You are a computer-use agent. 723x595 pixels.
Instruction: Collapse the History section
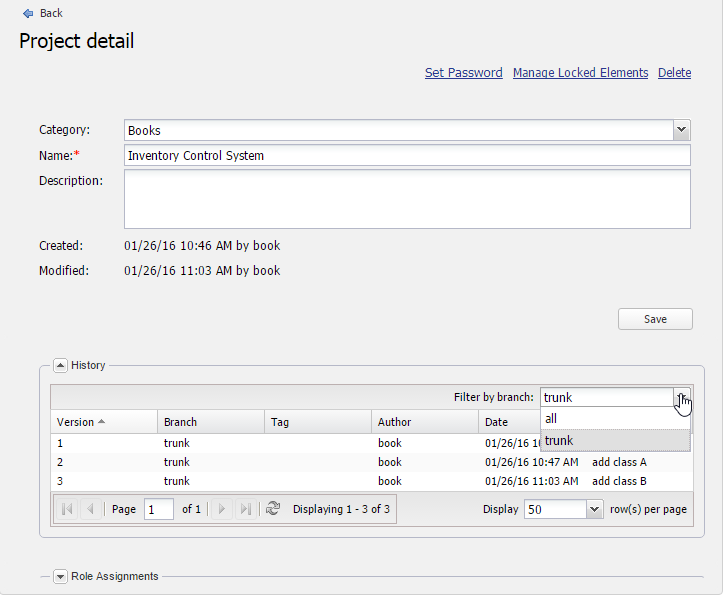click(61, 366)
